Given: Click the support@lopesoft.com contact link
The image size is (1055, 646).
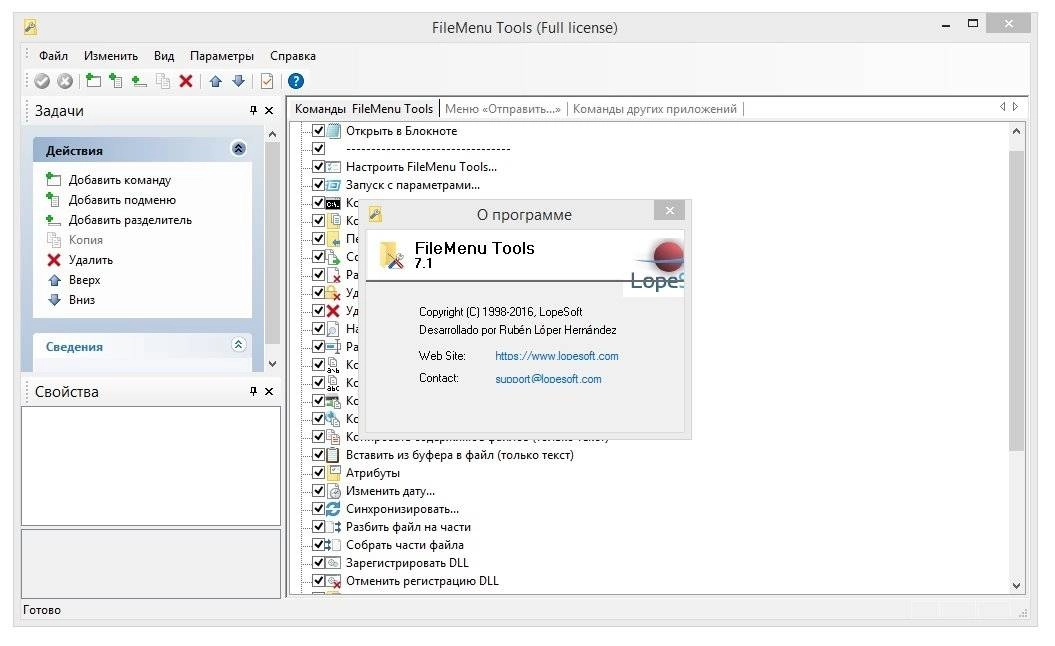Looking at the screenshot, I should click(548, 379).
